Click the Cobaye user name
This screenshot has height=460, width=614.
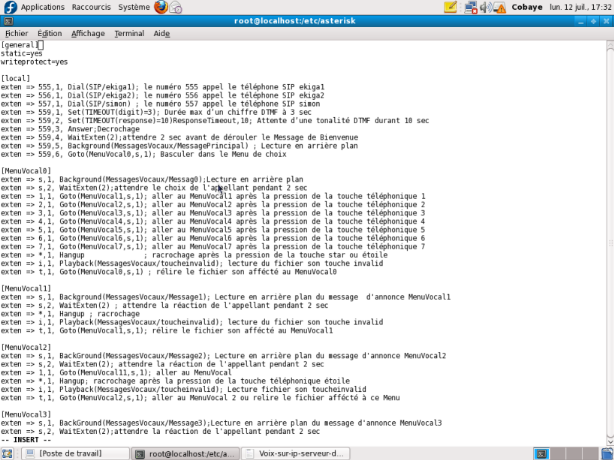tap(527, 7)
